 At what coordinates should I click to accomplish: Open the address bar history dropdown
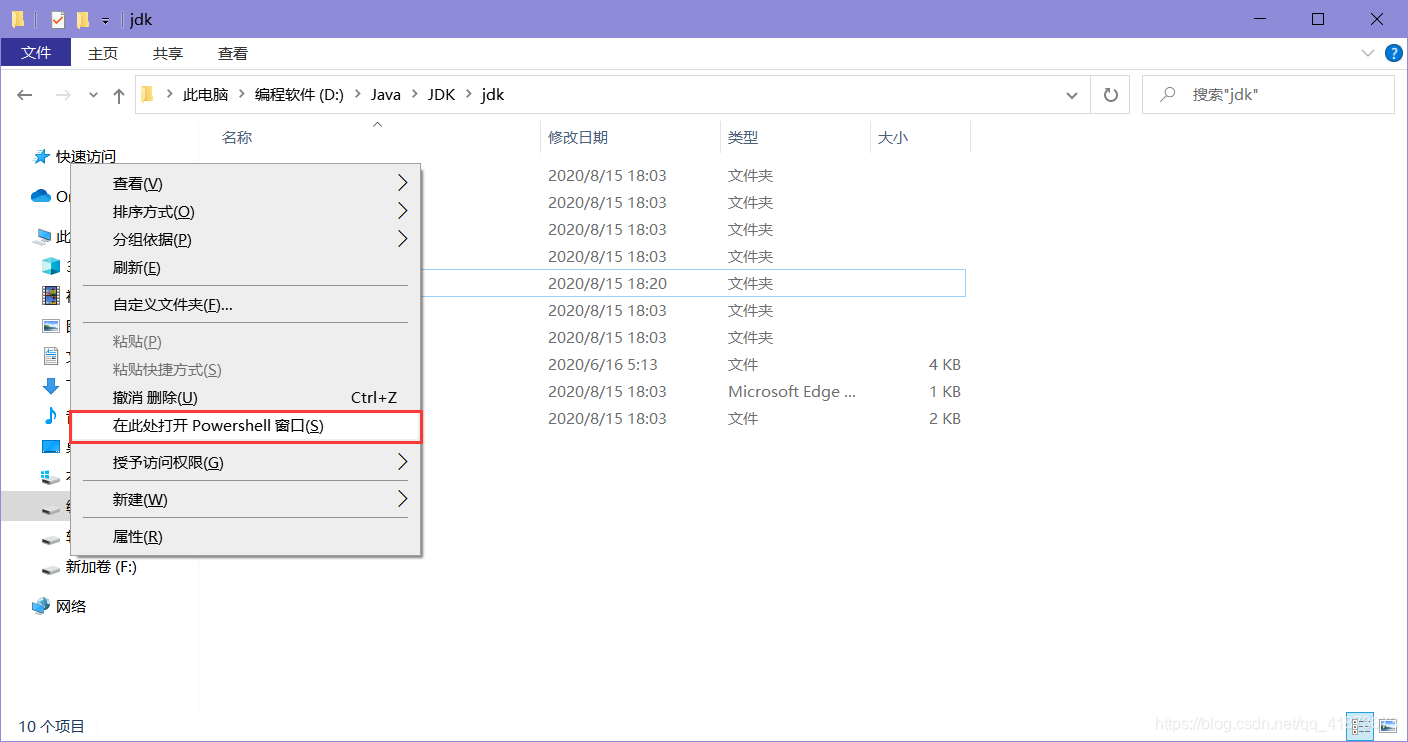(1072, 95)
